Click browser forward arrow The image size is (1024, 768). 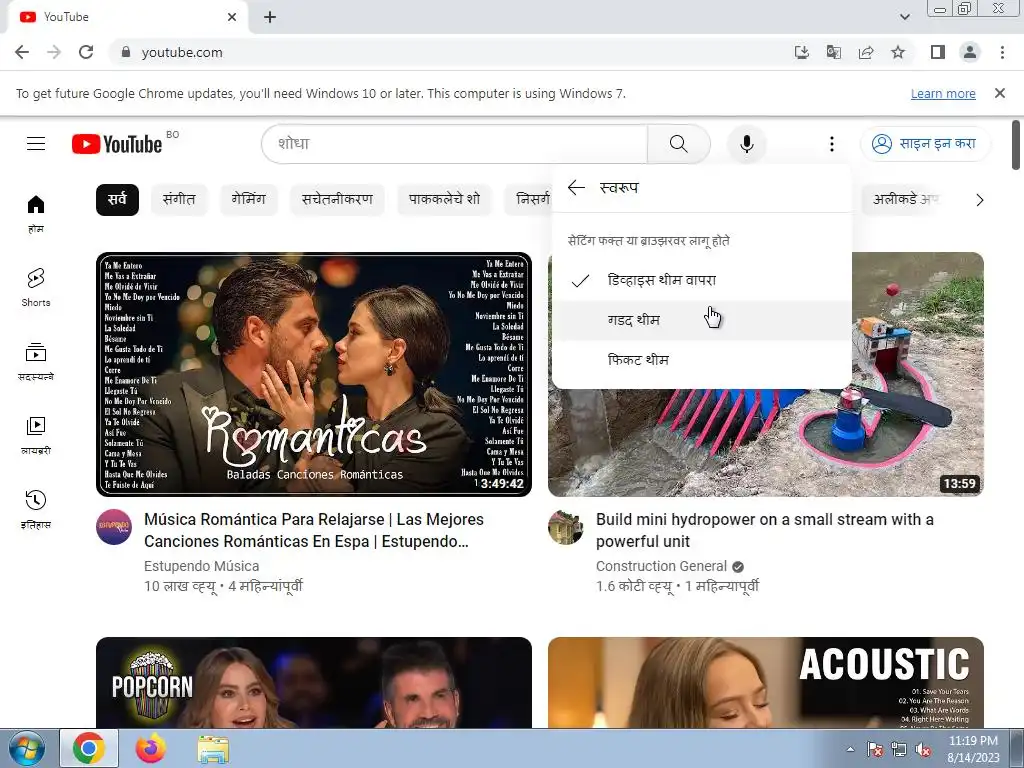click(x=54, y=52)
